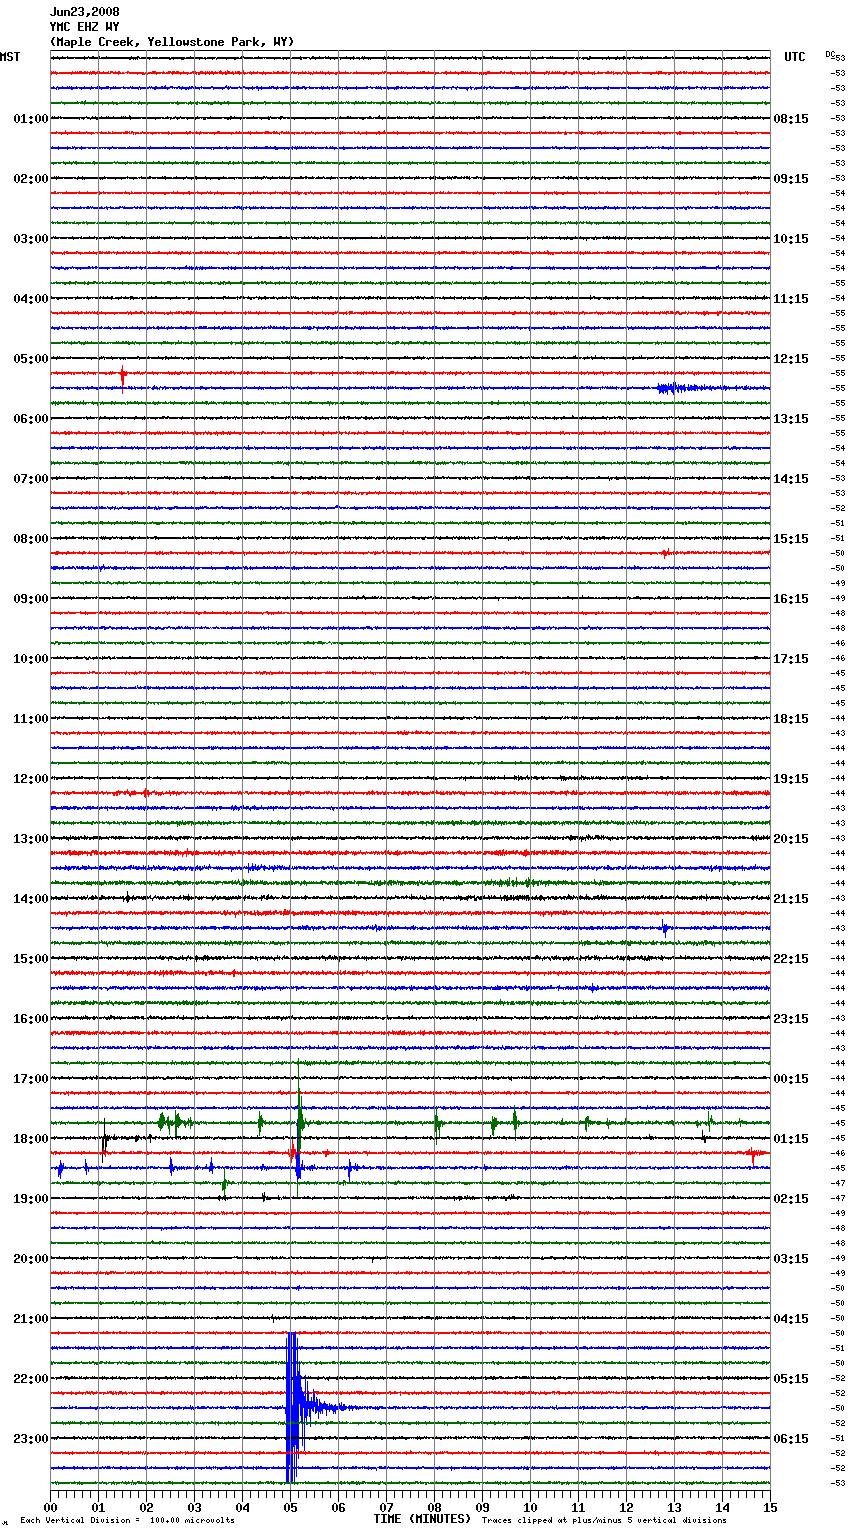Click the 10:15 UTC time label
Viewport: 850px width, 1534px height.
point(791,239)
